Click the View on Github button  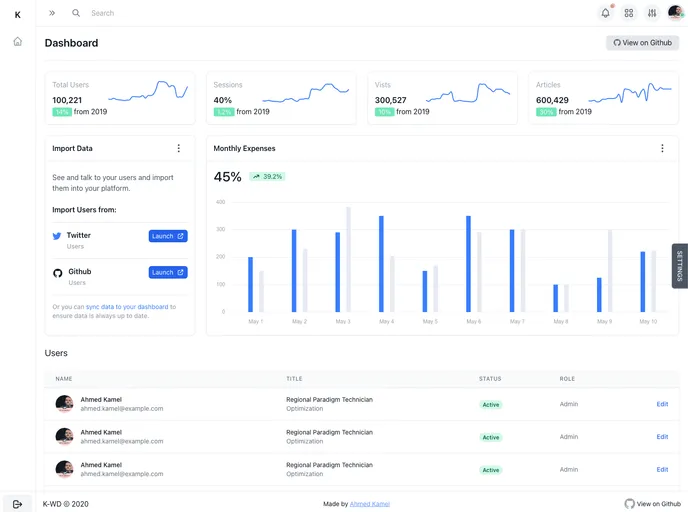642,43
